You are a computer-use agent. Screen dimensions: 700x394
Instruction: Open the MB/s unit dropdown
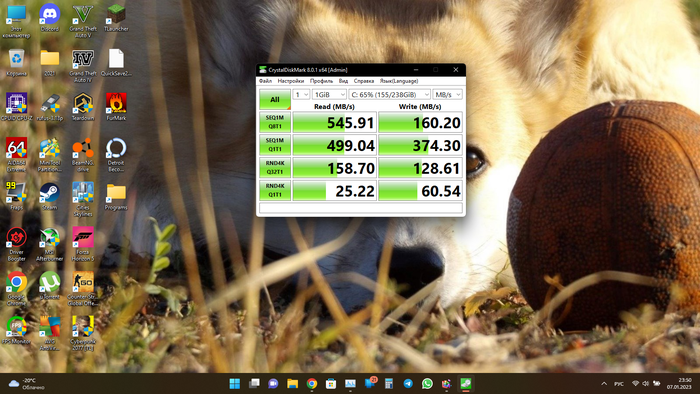pyautogui.click(x=447, y=95)
